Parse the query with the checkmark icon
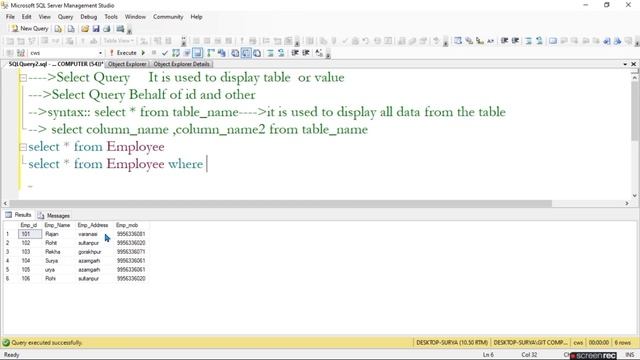The width and height of the screenshot is (640, 360). [x=164, y=53]
